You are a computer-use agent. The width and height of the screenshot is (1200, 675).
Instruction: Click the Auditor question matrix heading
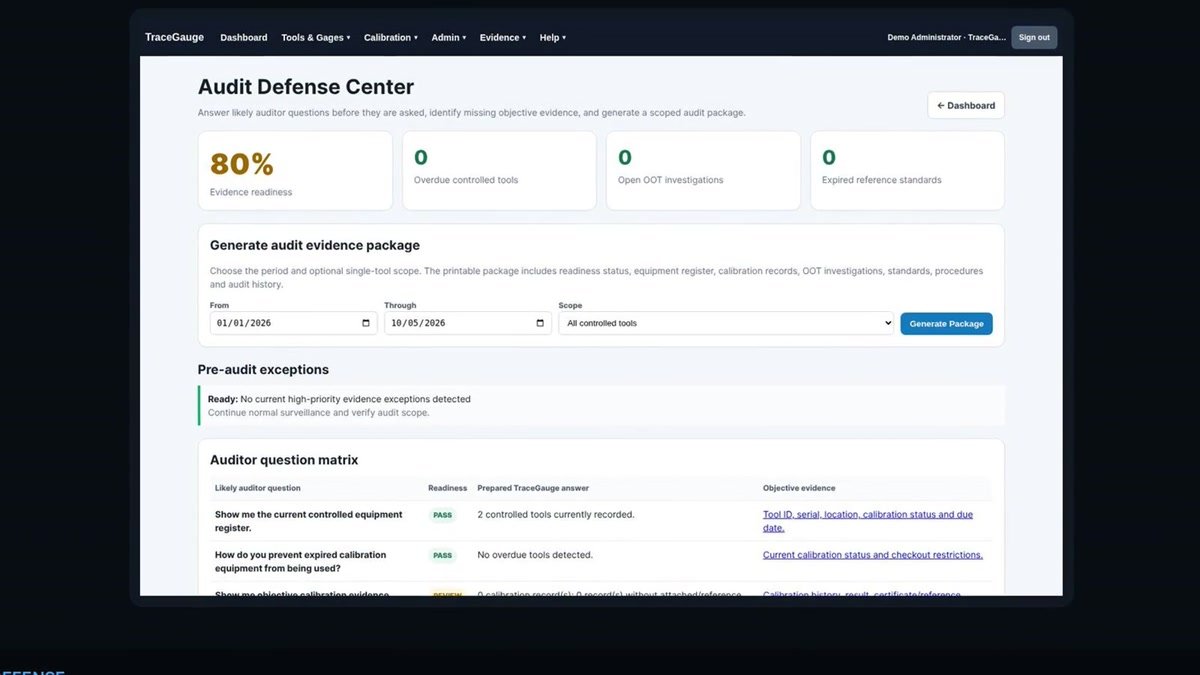284,460
